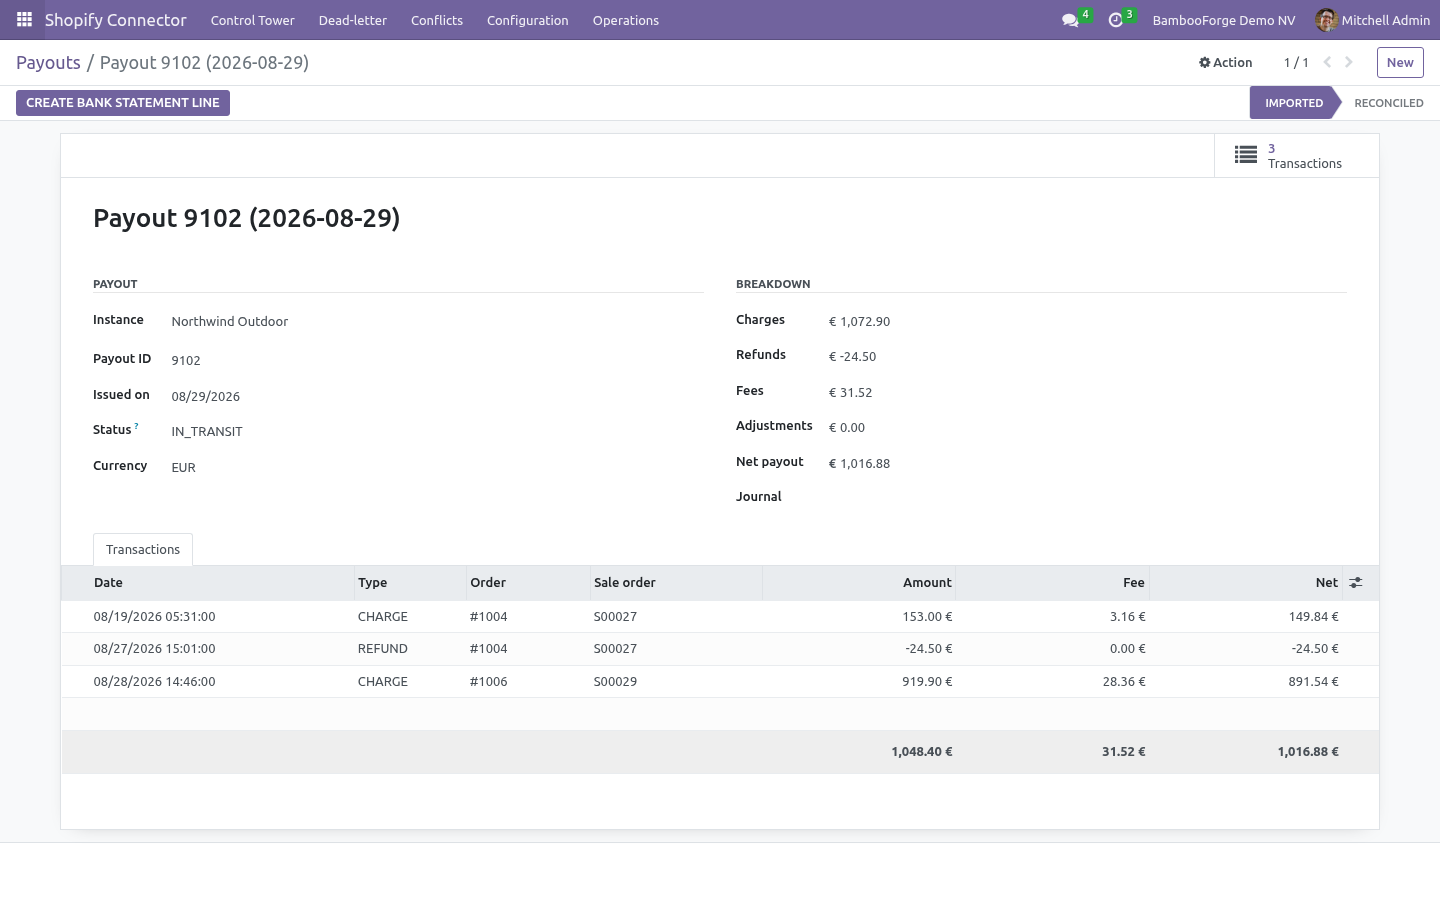Open the Action gear menu
The height and width of the screenshot is (900, 1440).
pos(1226,62)
